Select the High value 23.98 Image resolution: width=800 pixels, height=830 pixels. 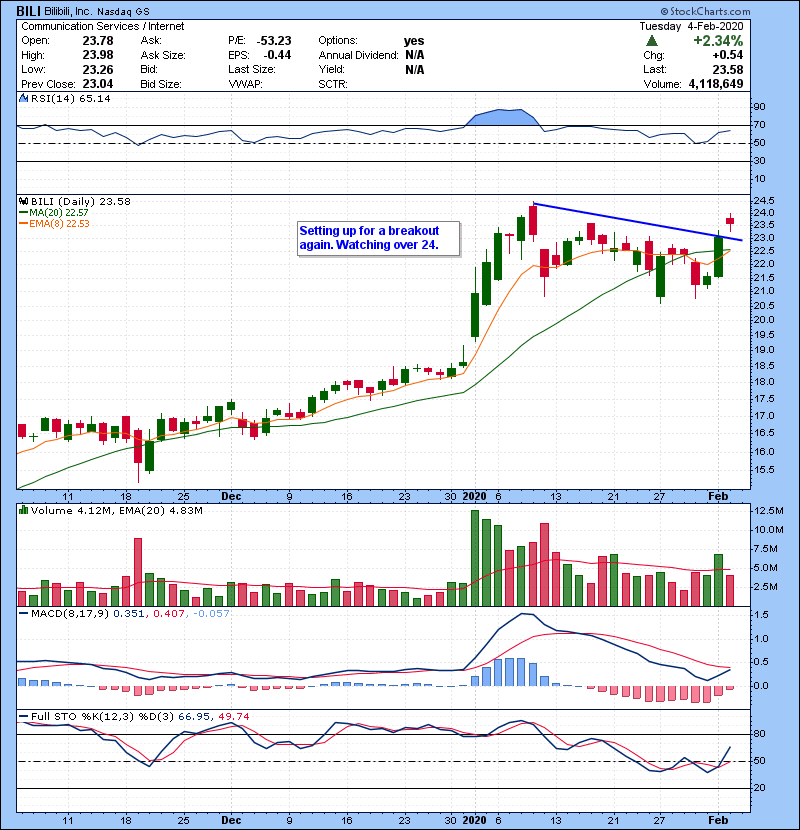(98, 55)
